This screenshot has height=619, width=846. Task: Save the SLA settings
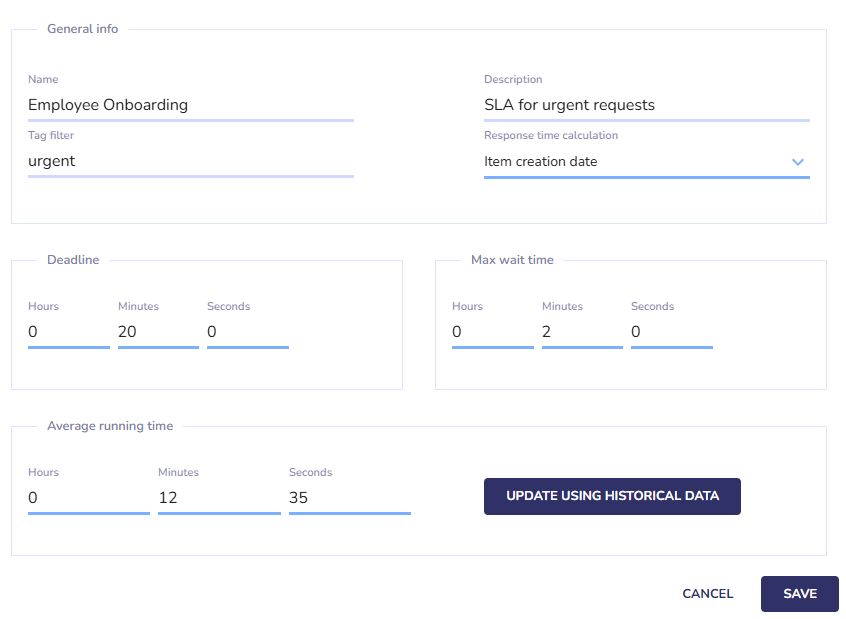[800, 594]
